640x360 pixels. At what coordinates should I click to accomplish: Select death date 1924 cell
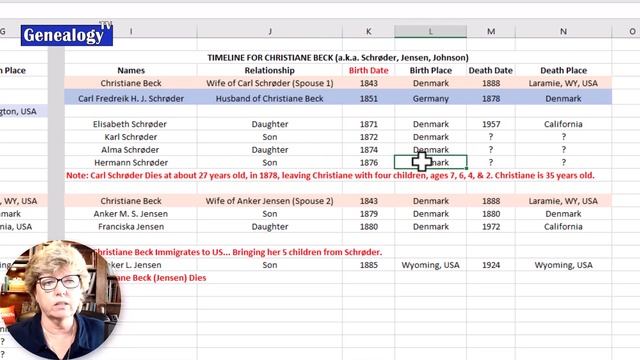click(x=491, y=265)
